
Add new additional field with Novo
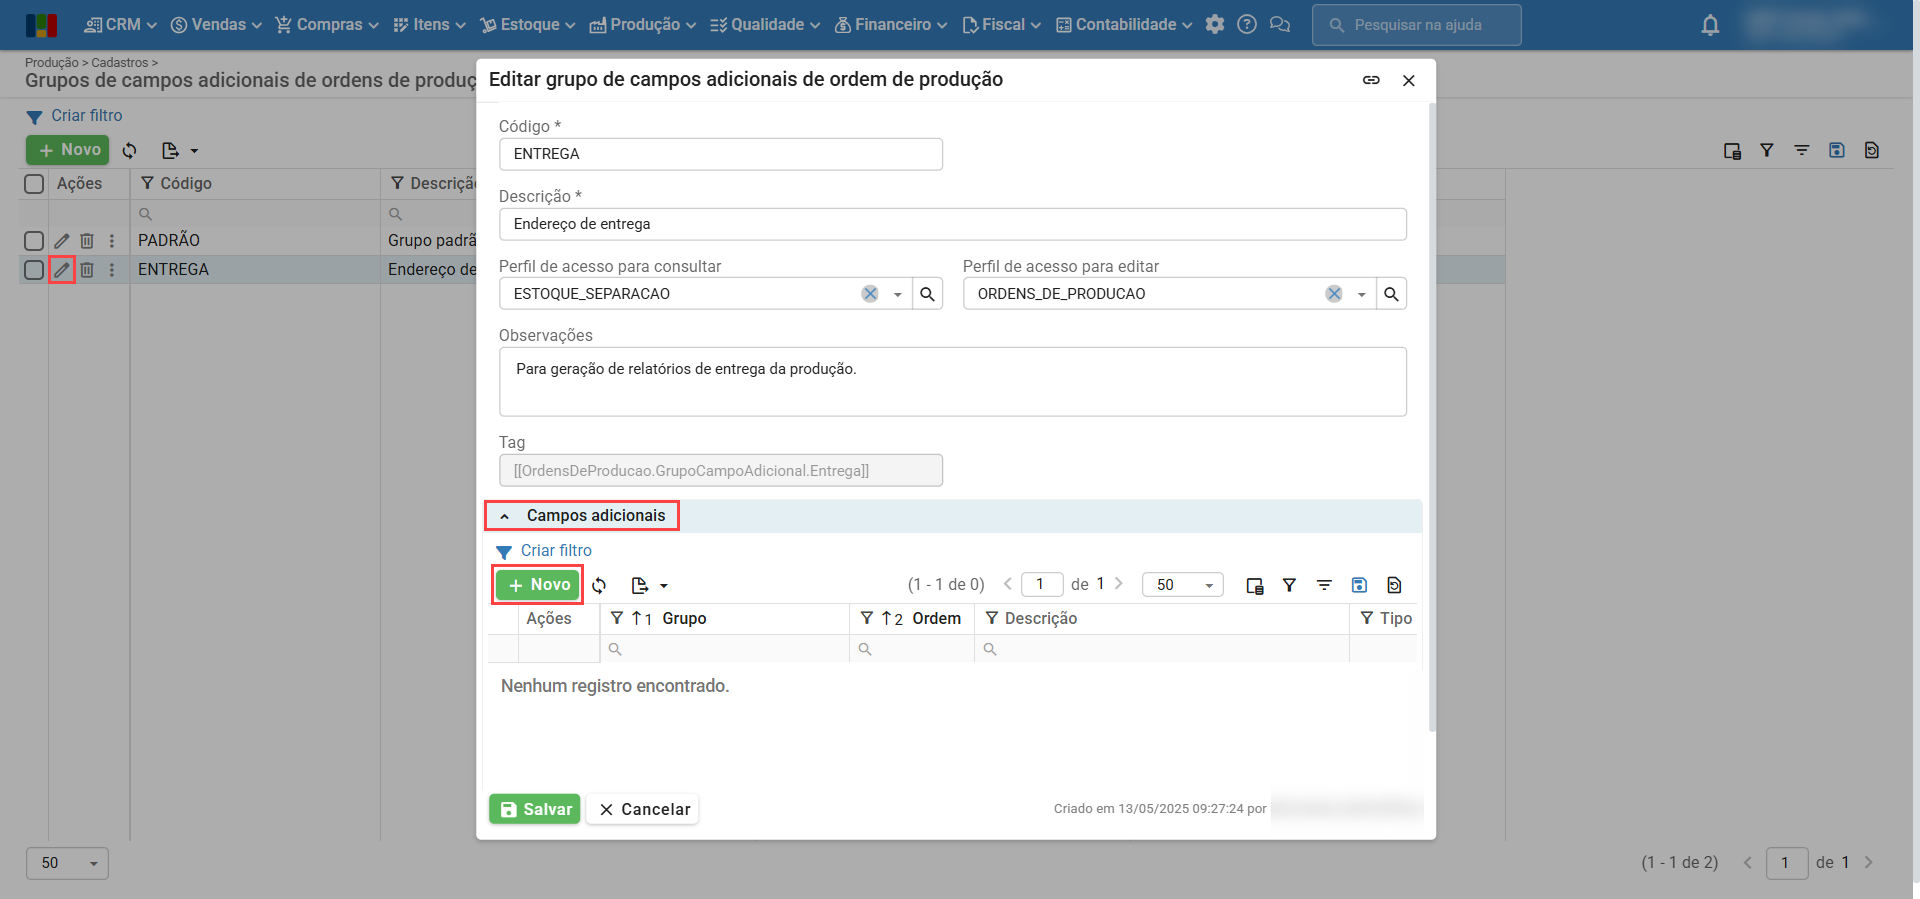[538, 585]
